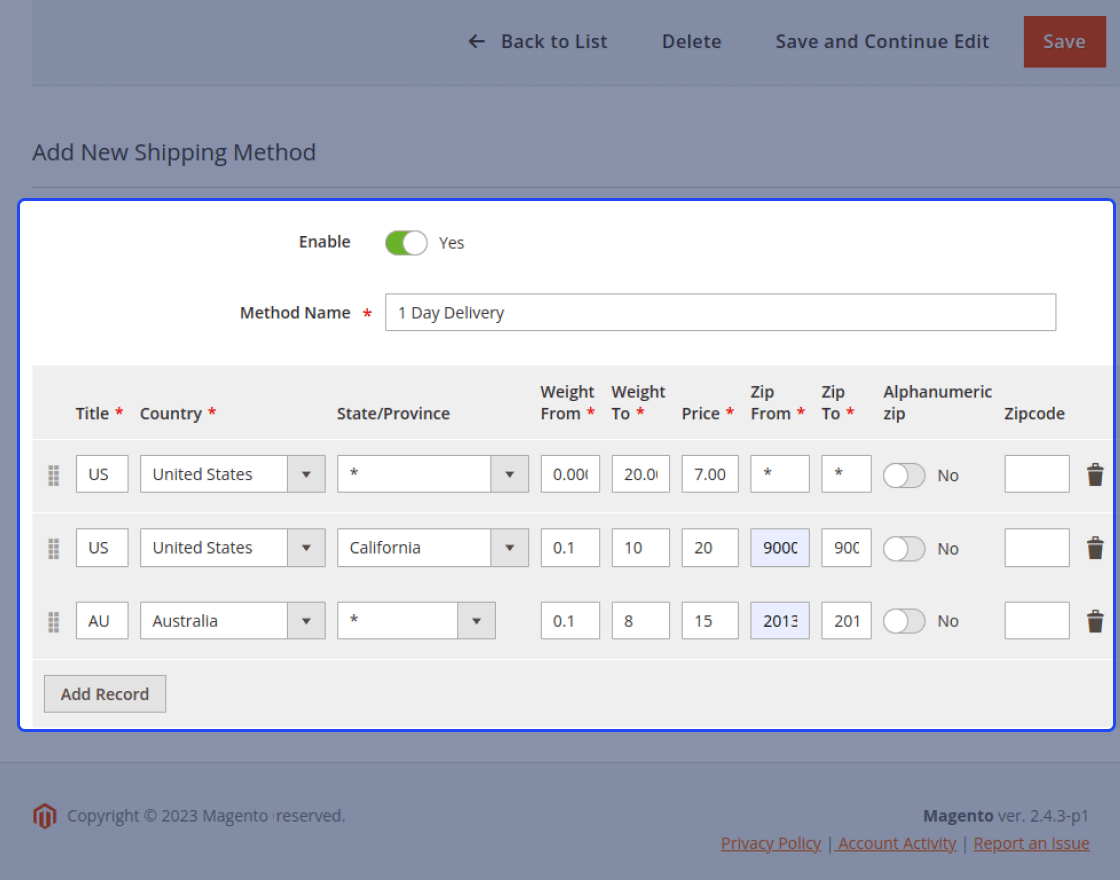Click the Add Record button

pyautogui.click(x=105, y=694)
